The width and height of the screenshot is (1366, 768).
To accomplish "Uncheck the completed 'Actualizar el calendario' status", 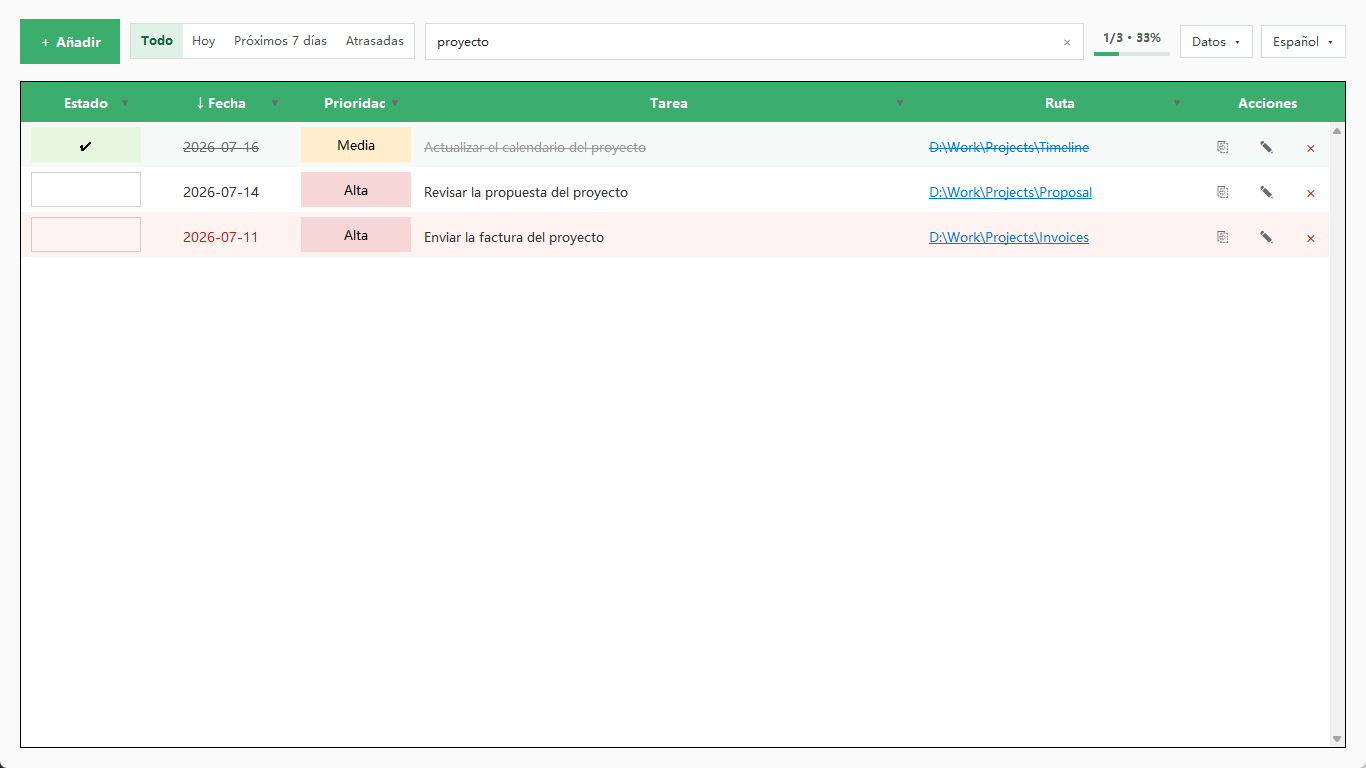I will coord(86,145).
